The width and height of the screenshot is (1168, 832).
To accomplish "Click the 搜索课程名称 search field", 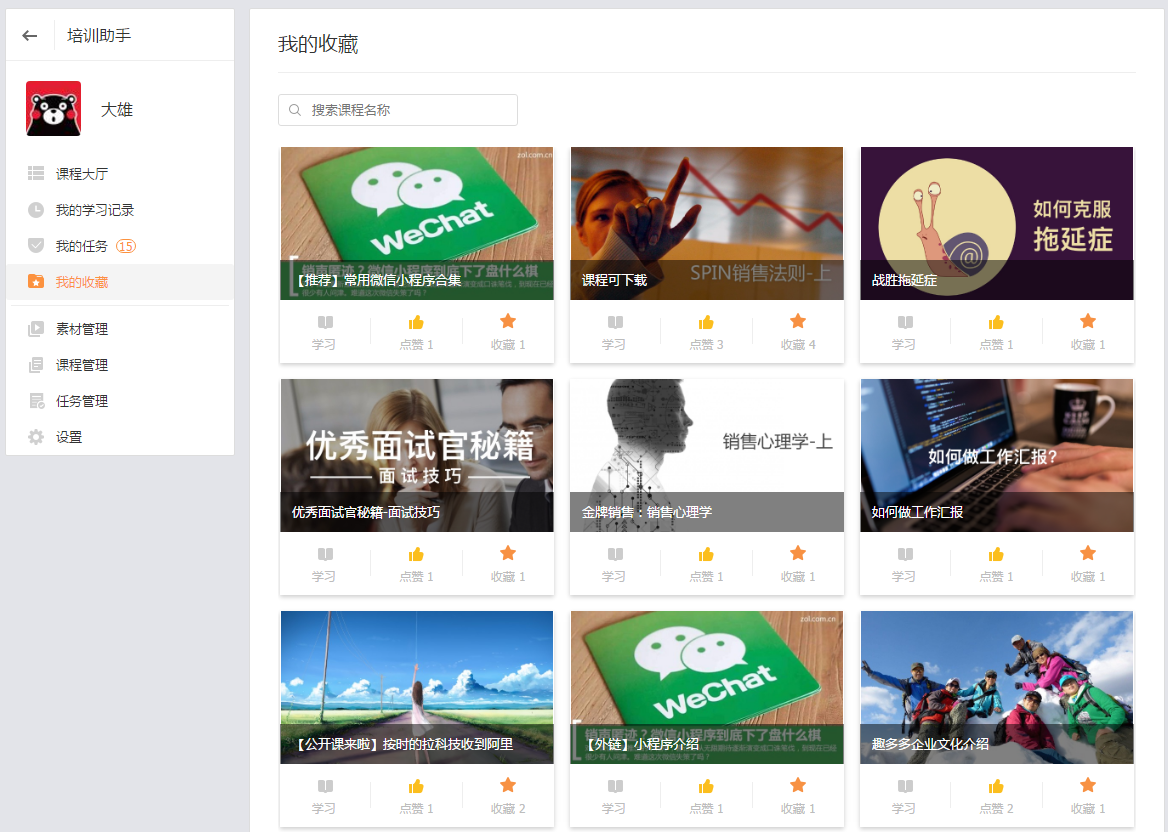I will coord(398,110).
